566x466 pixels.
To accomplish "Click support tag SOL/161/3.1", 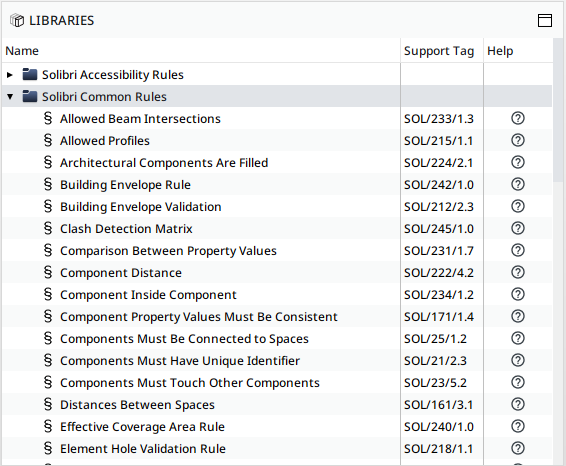I will 439,405.
